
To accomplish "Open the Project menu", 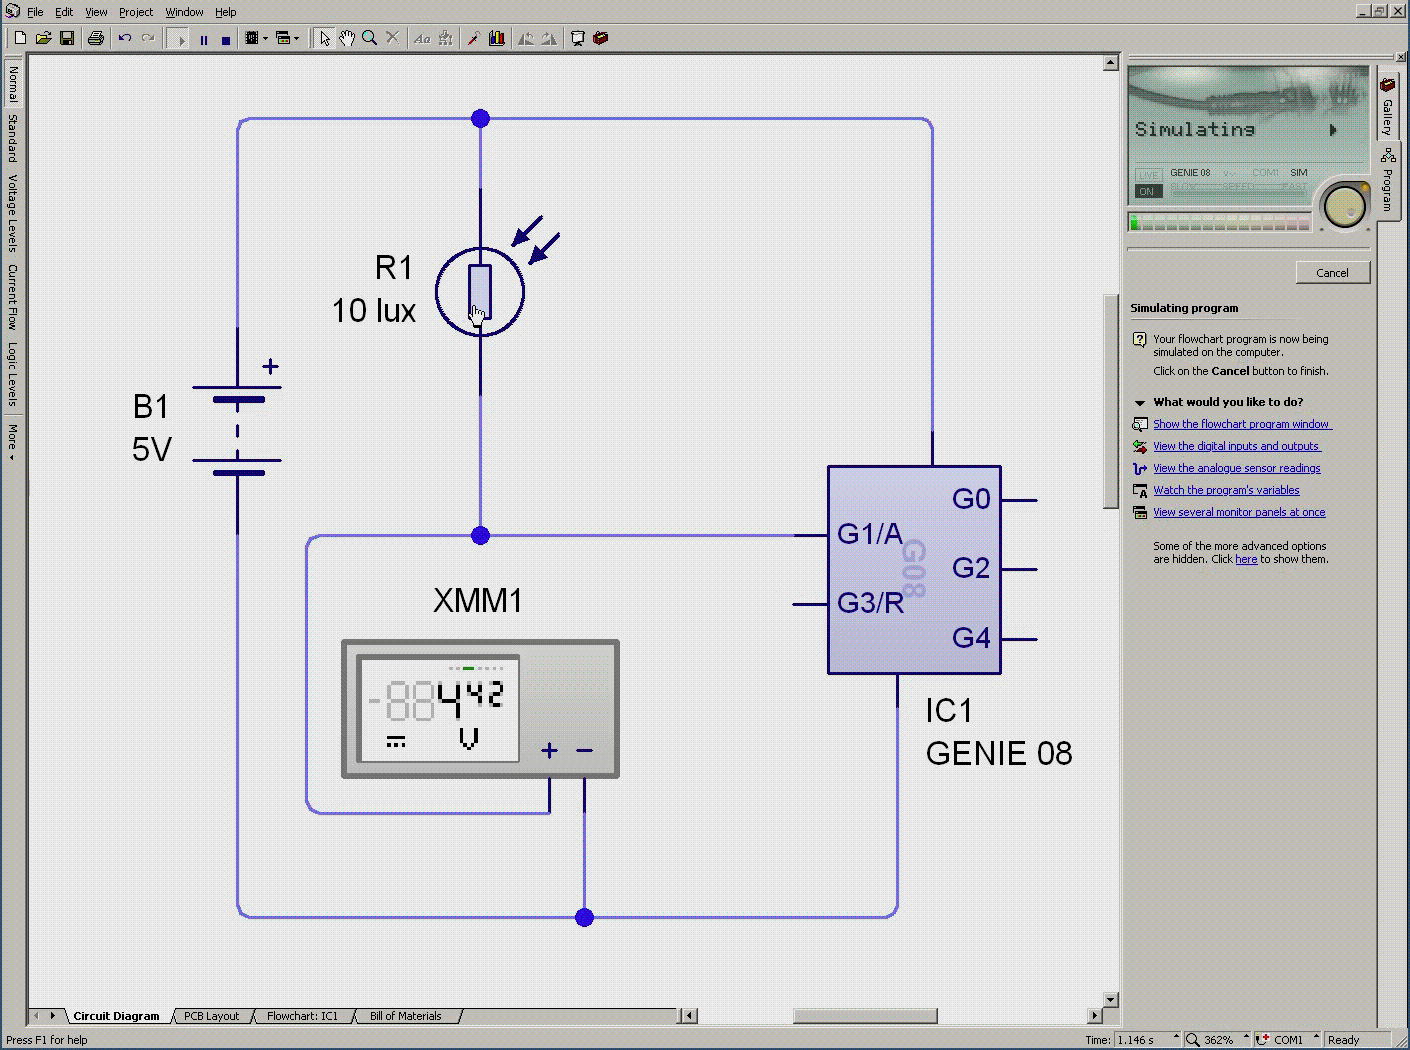I will coord(136,12).
